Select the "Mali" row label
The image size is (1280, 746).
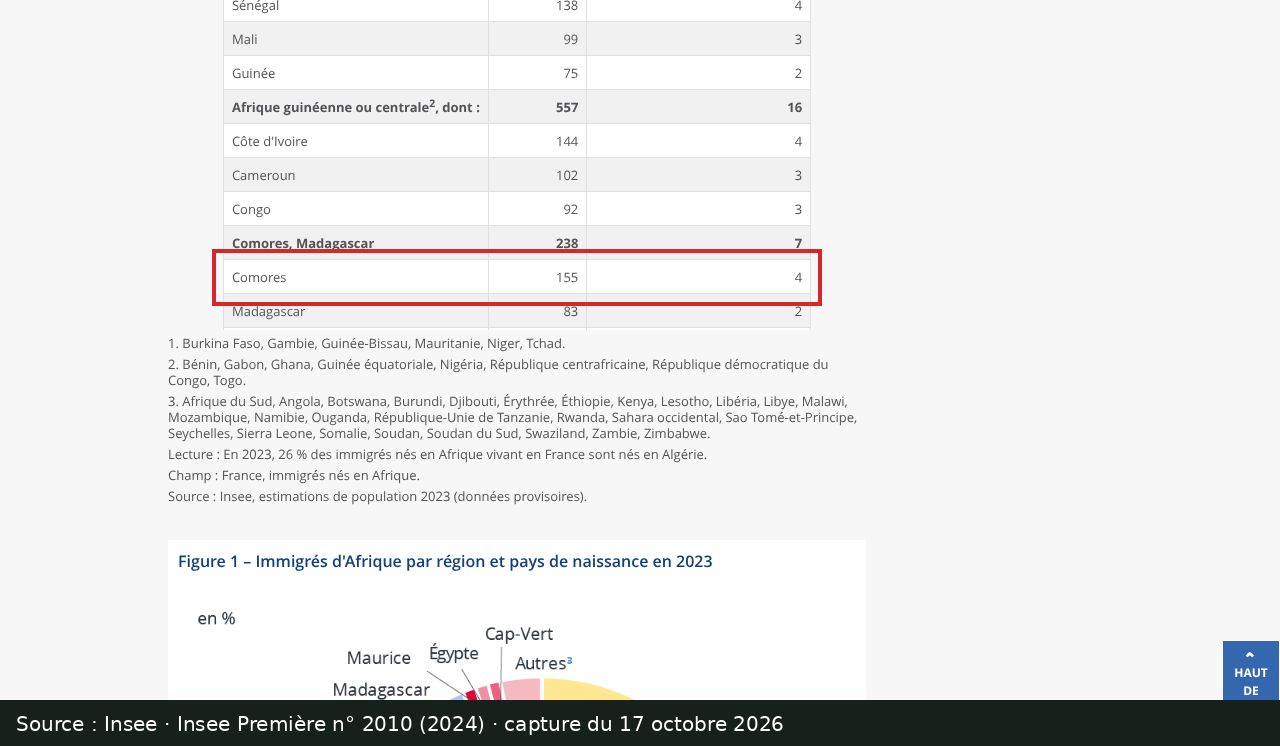pyautogui.click(x=245, y=39)
